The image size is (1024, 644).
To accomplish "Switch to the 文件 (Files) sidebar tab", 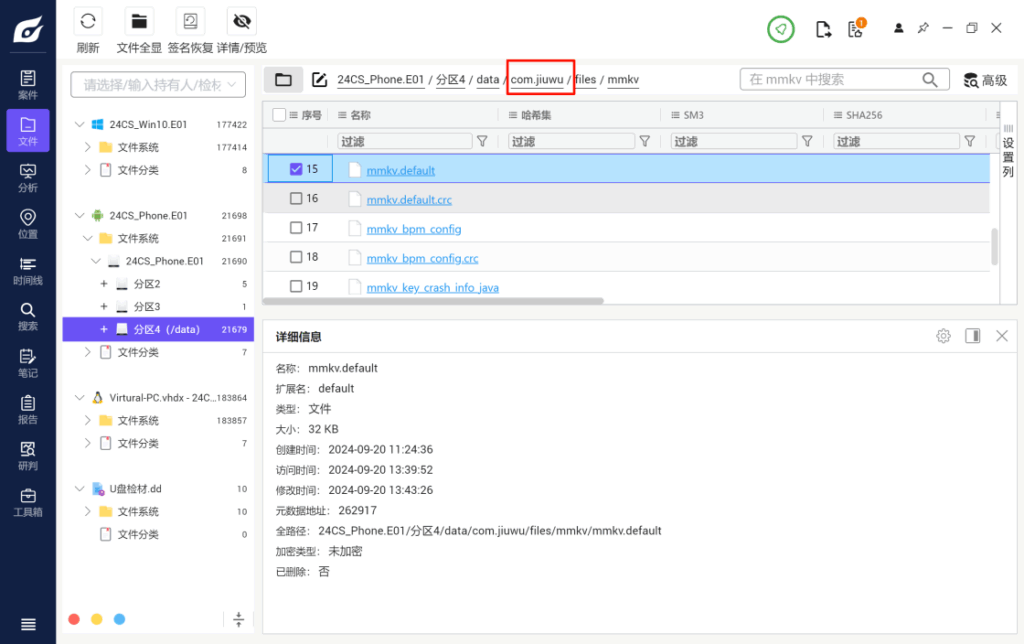I will (x=26, y=130).
